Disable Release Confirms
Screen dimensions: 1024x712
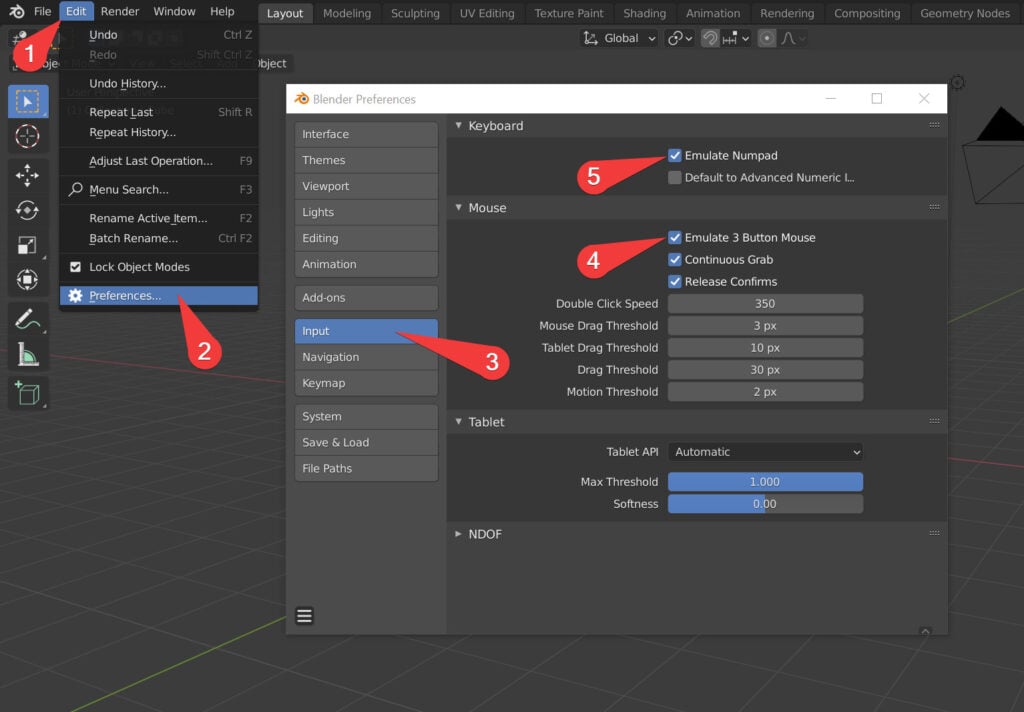(x=676, y=281)
